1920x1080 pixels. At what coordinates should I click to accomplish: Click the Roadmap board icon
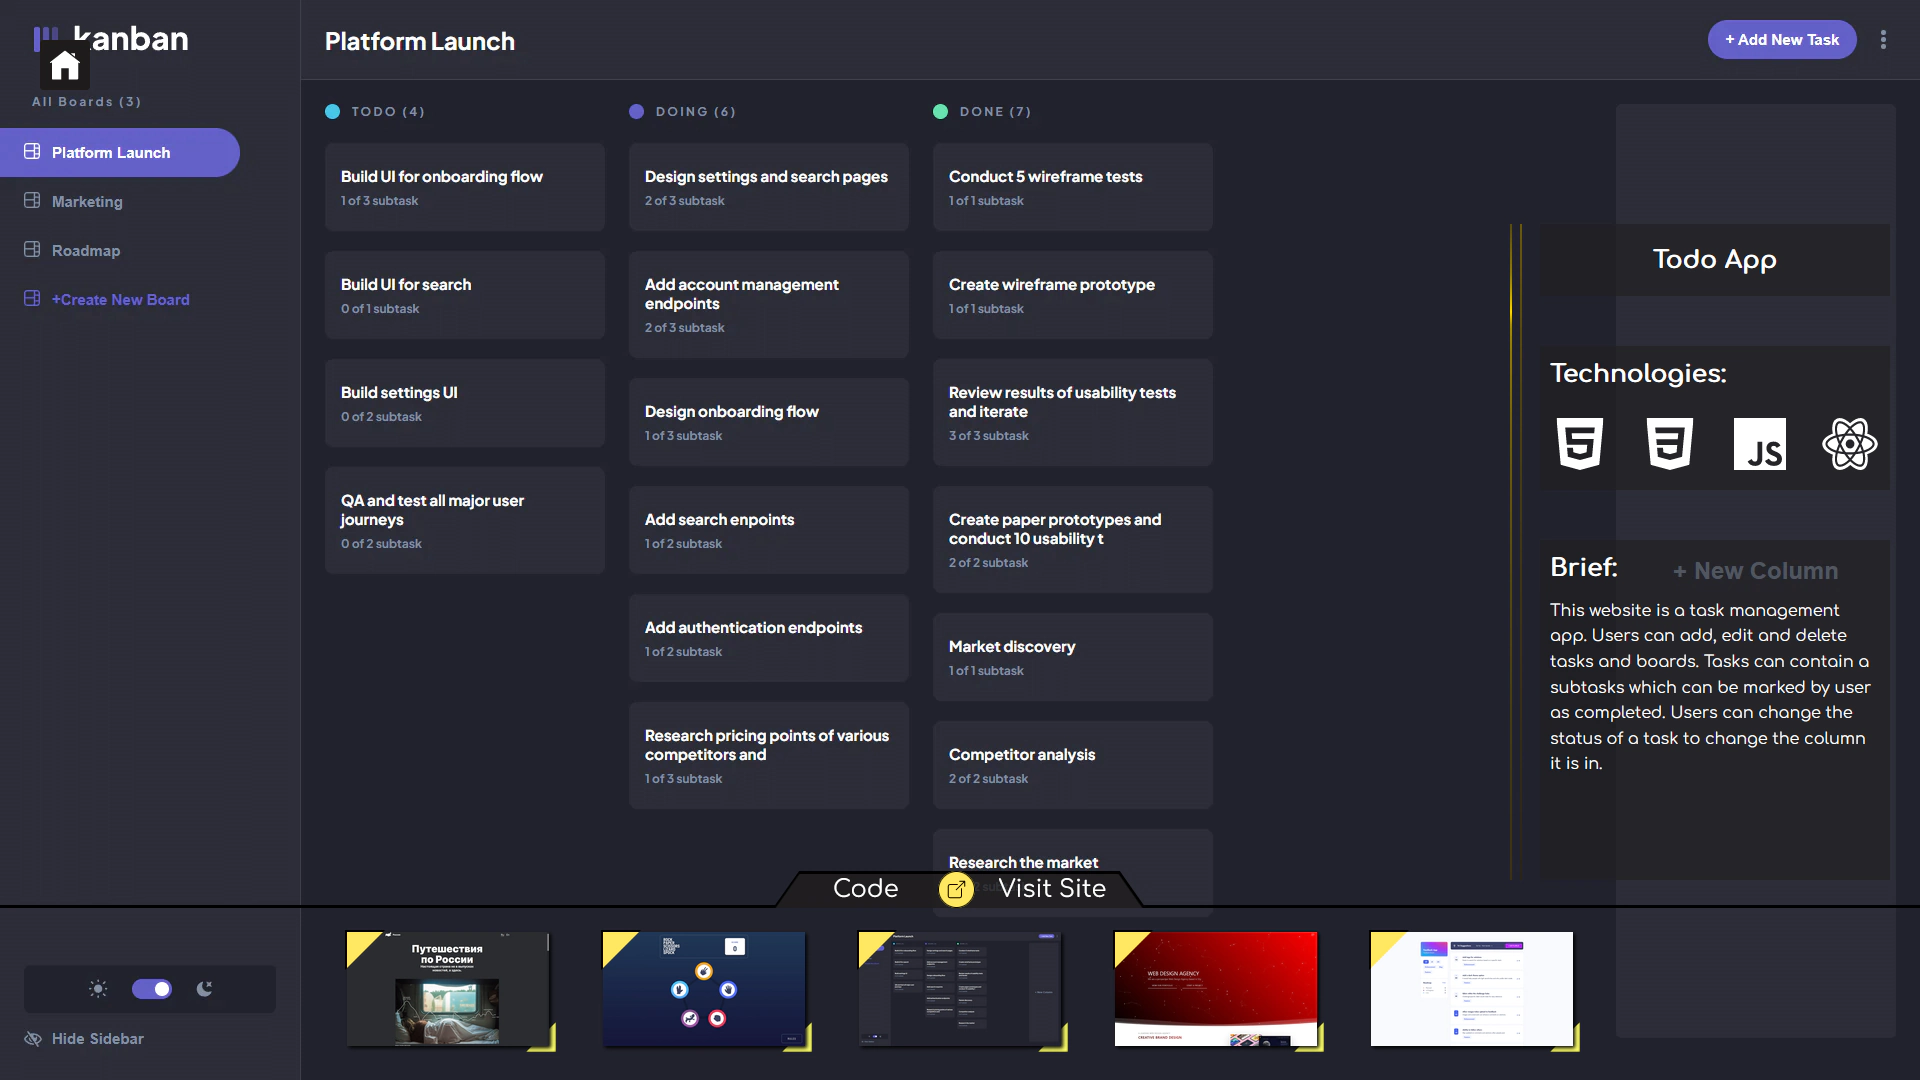pos(32,250)
